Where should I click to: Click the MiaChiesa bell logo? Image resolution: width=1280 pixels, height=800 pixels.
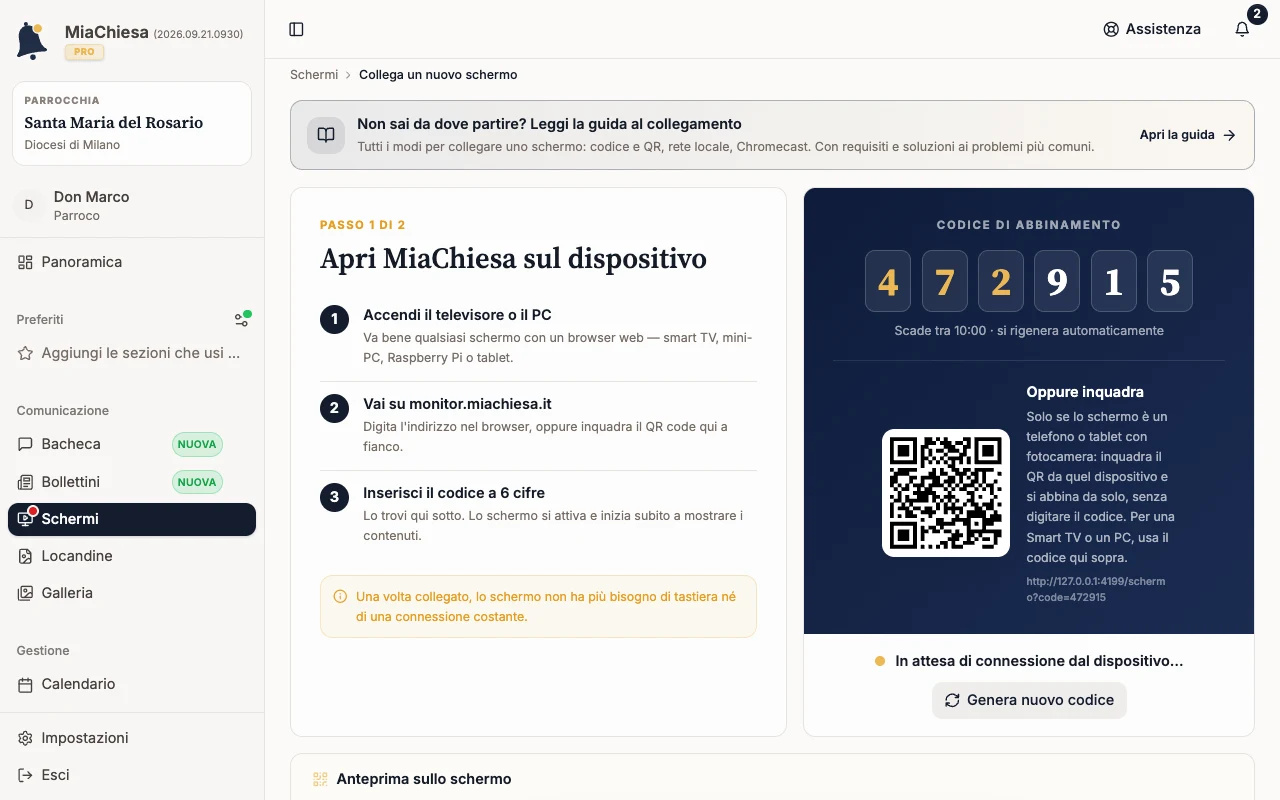tap(32, 41)
